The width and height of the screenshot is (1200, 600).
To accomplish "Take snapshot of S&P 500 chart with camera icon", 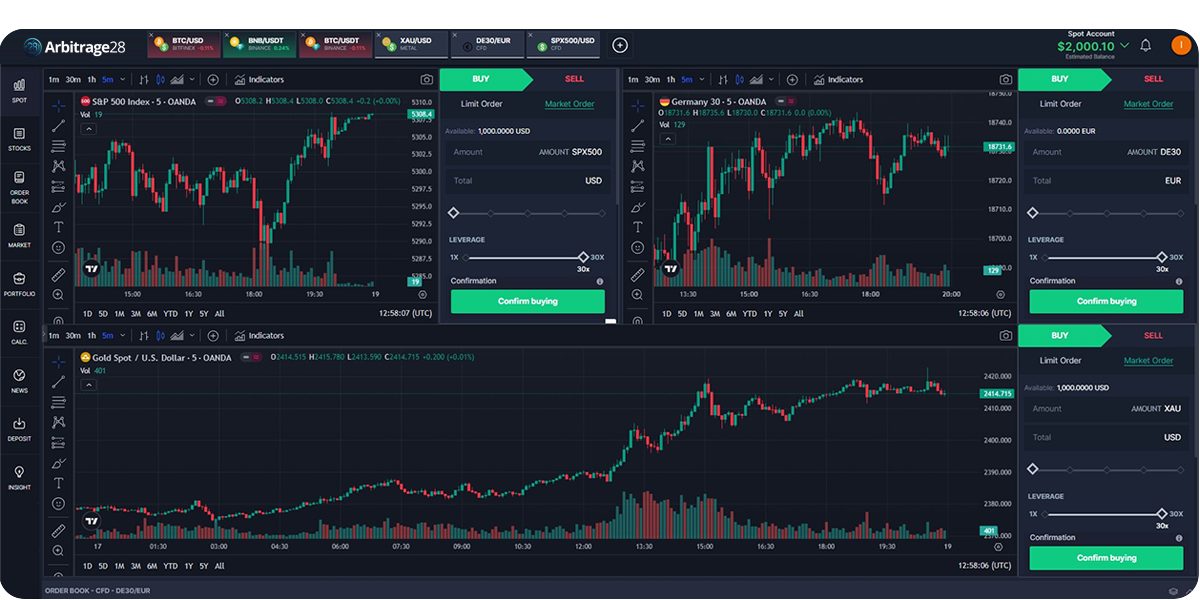I will [427, 79].
